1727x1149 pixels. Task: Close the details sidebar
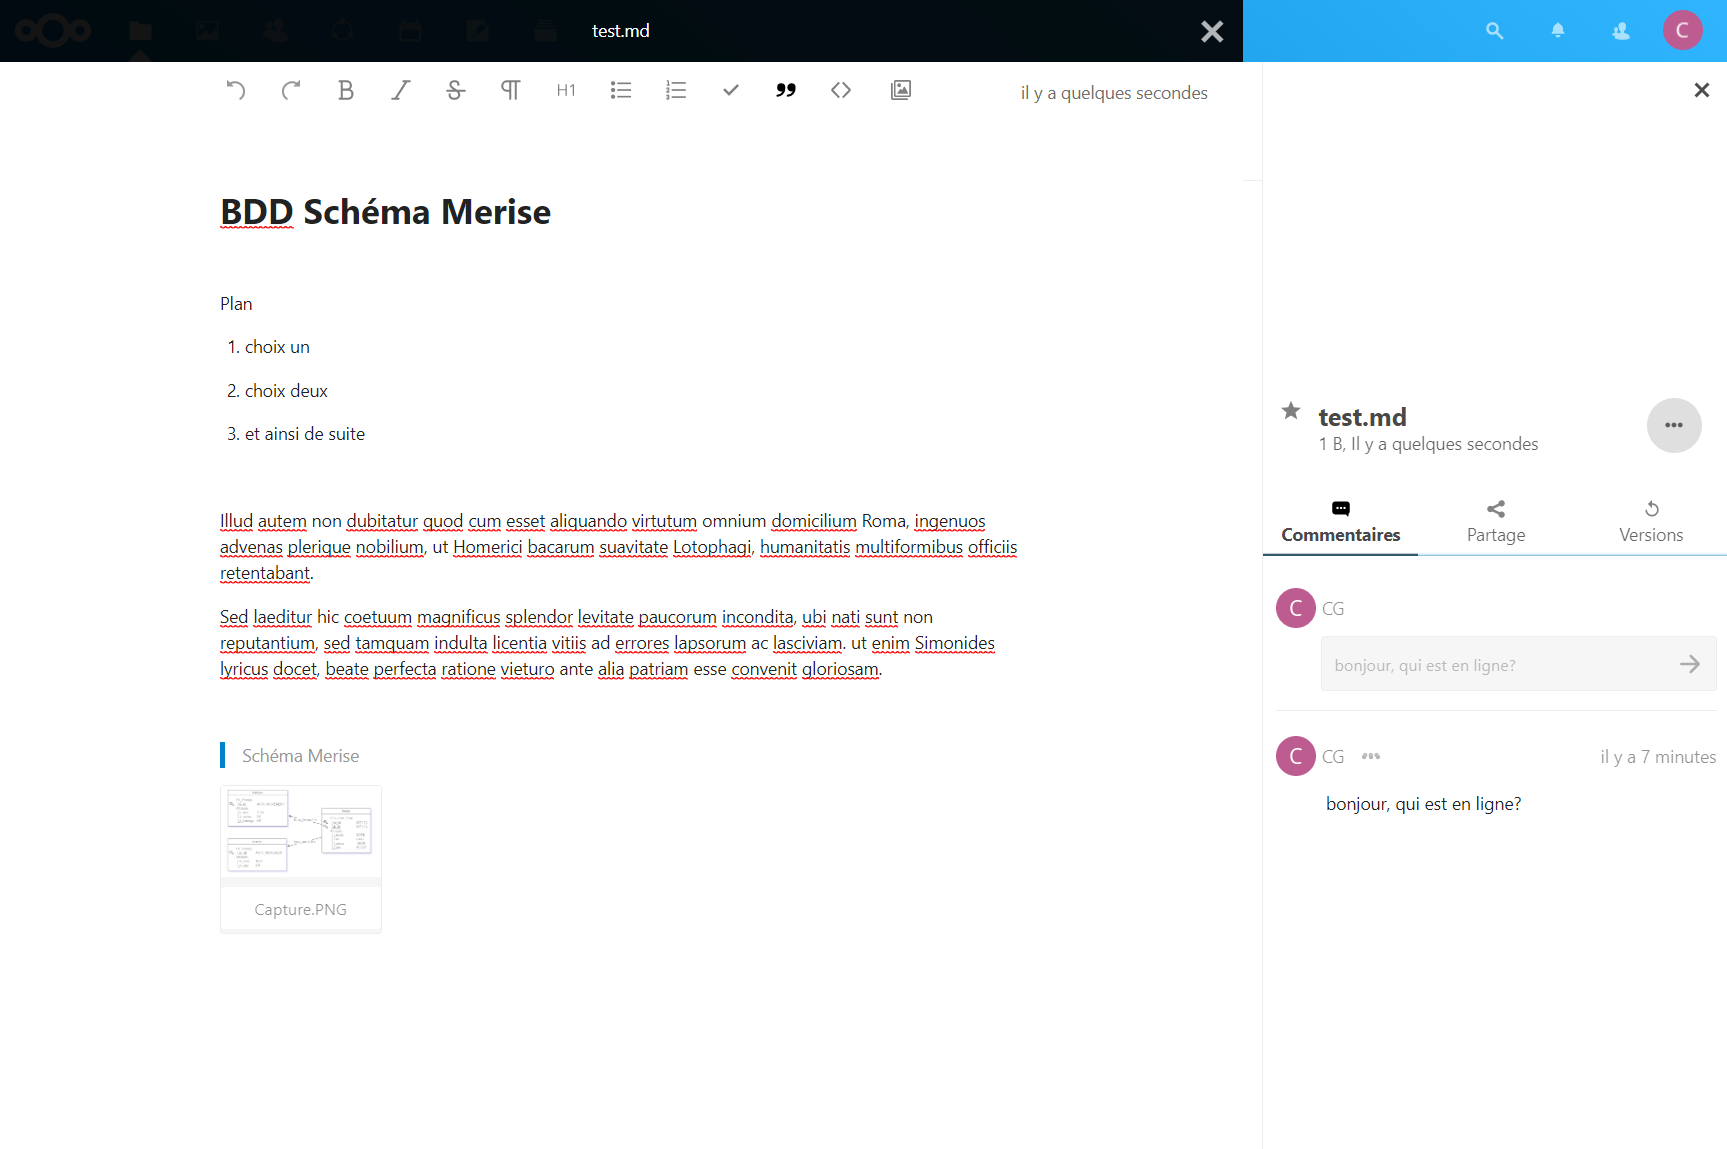click(1702, 90)
